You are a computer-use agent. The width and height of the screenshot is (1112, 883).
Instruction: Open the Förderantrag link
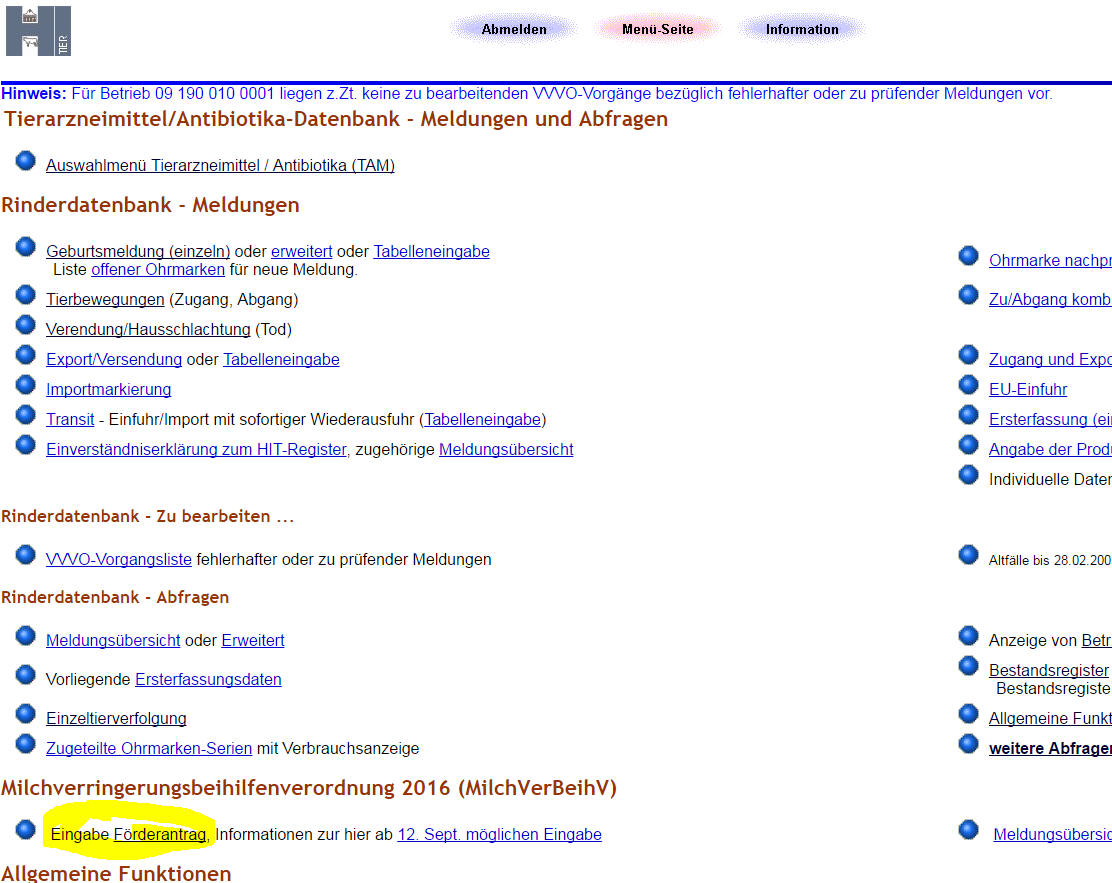(x=160, y=834)
